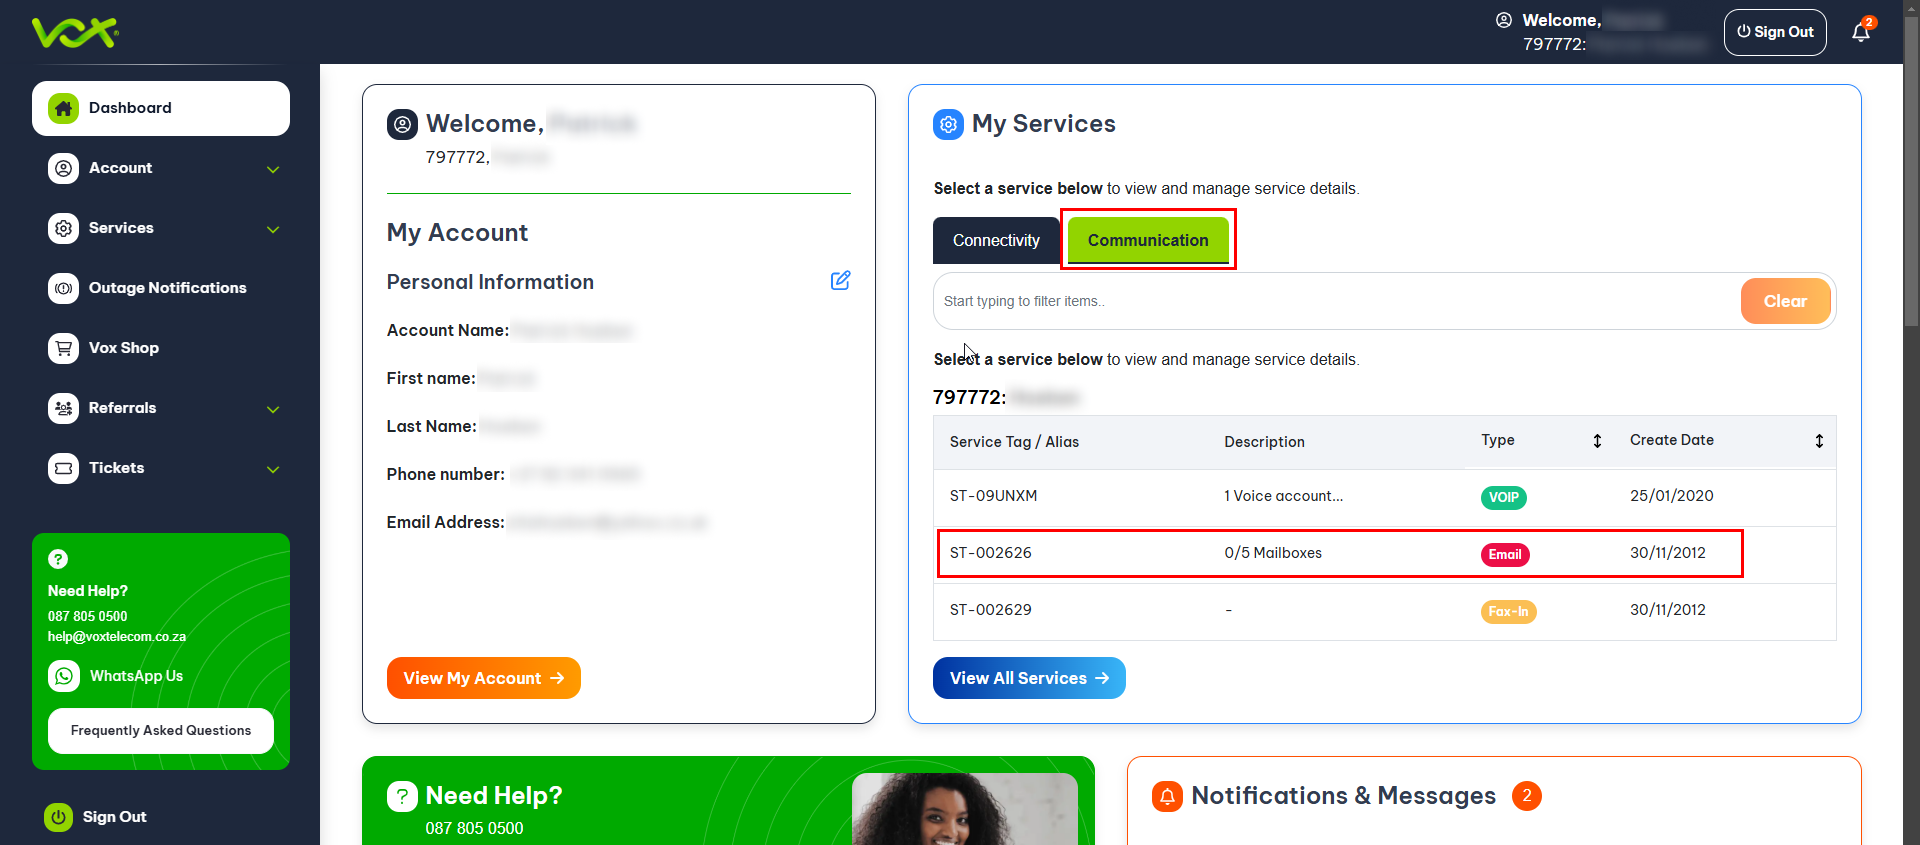This screenshot has height=845, width=1920.
Task: Open the notifications bell icon
Action: (1860, 33)
